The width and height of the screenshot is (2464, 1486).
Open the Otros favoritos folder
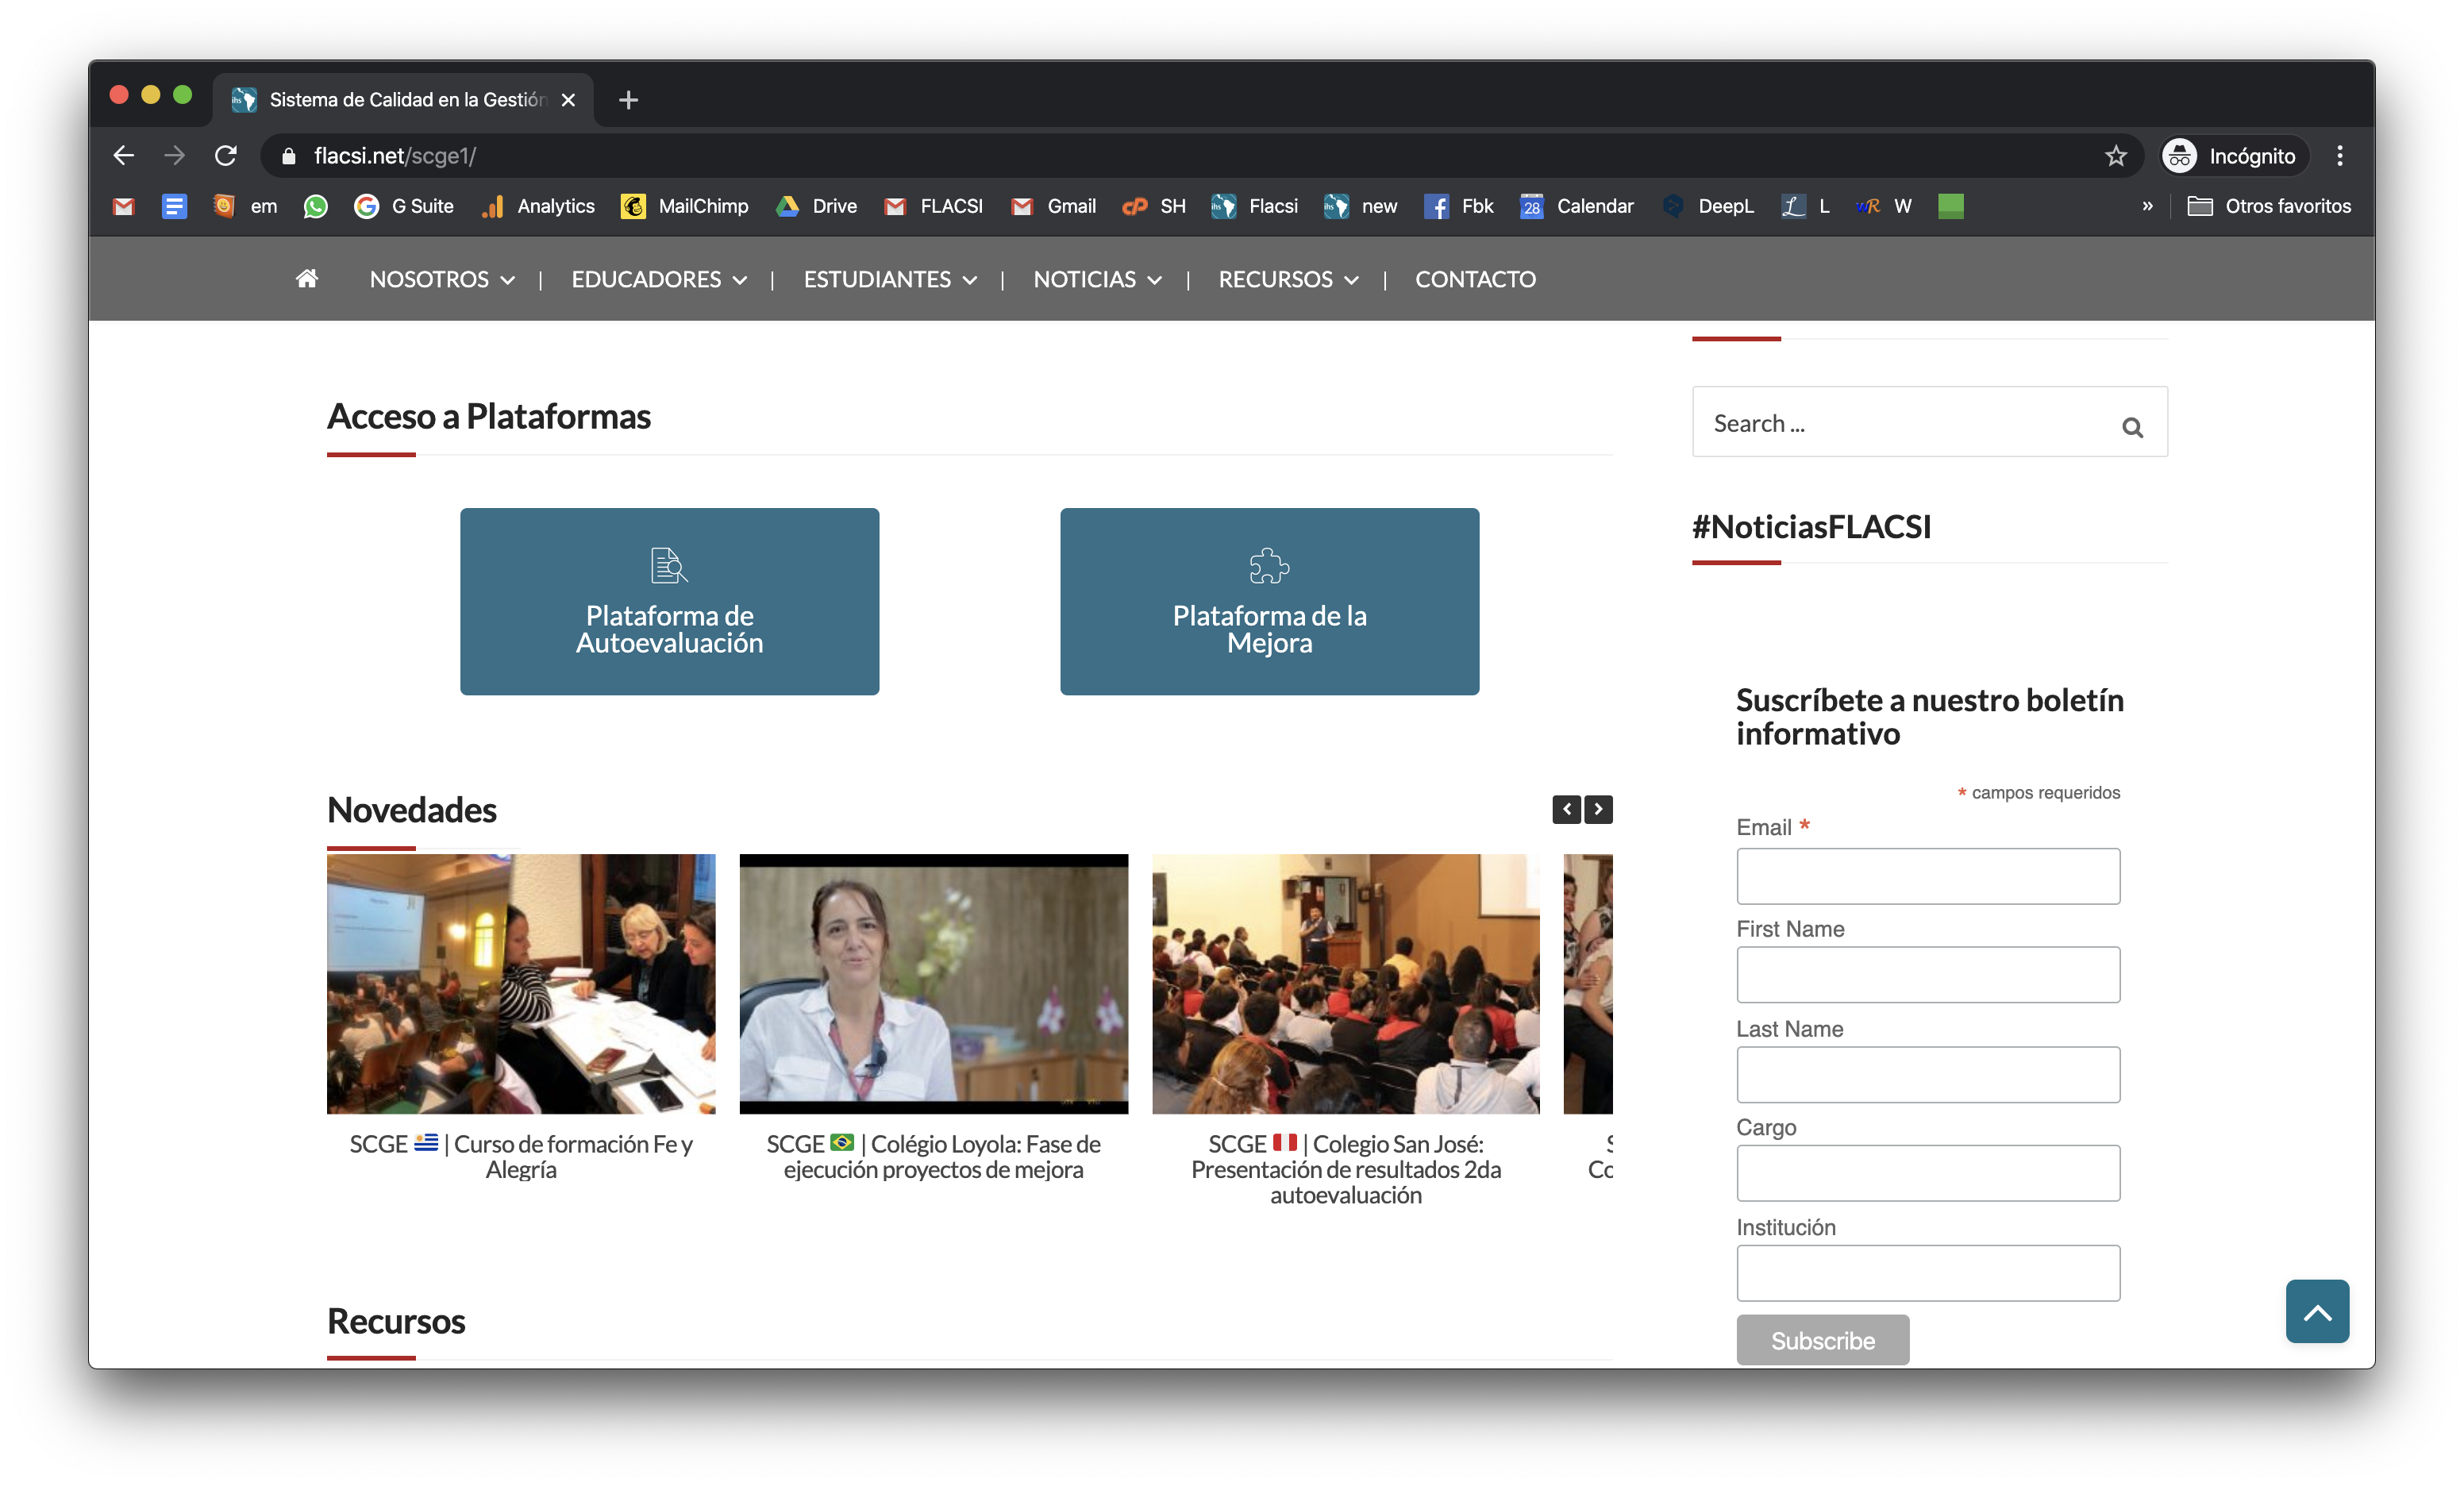[x=2270, y=206]
